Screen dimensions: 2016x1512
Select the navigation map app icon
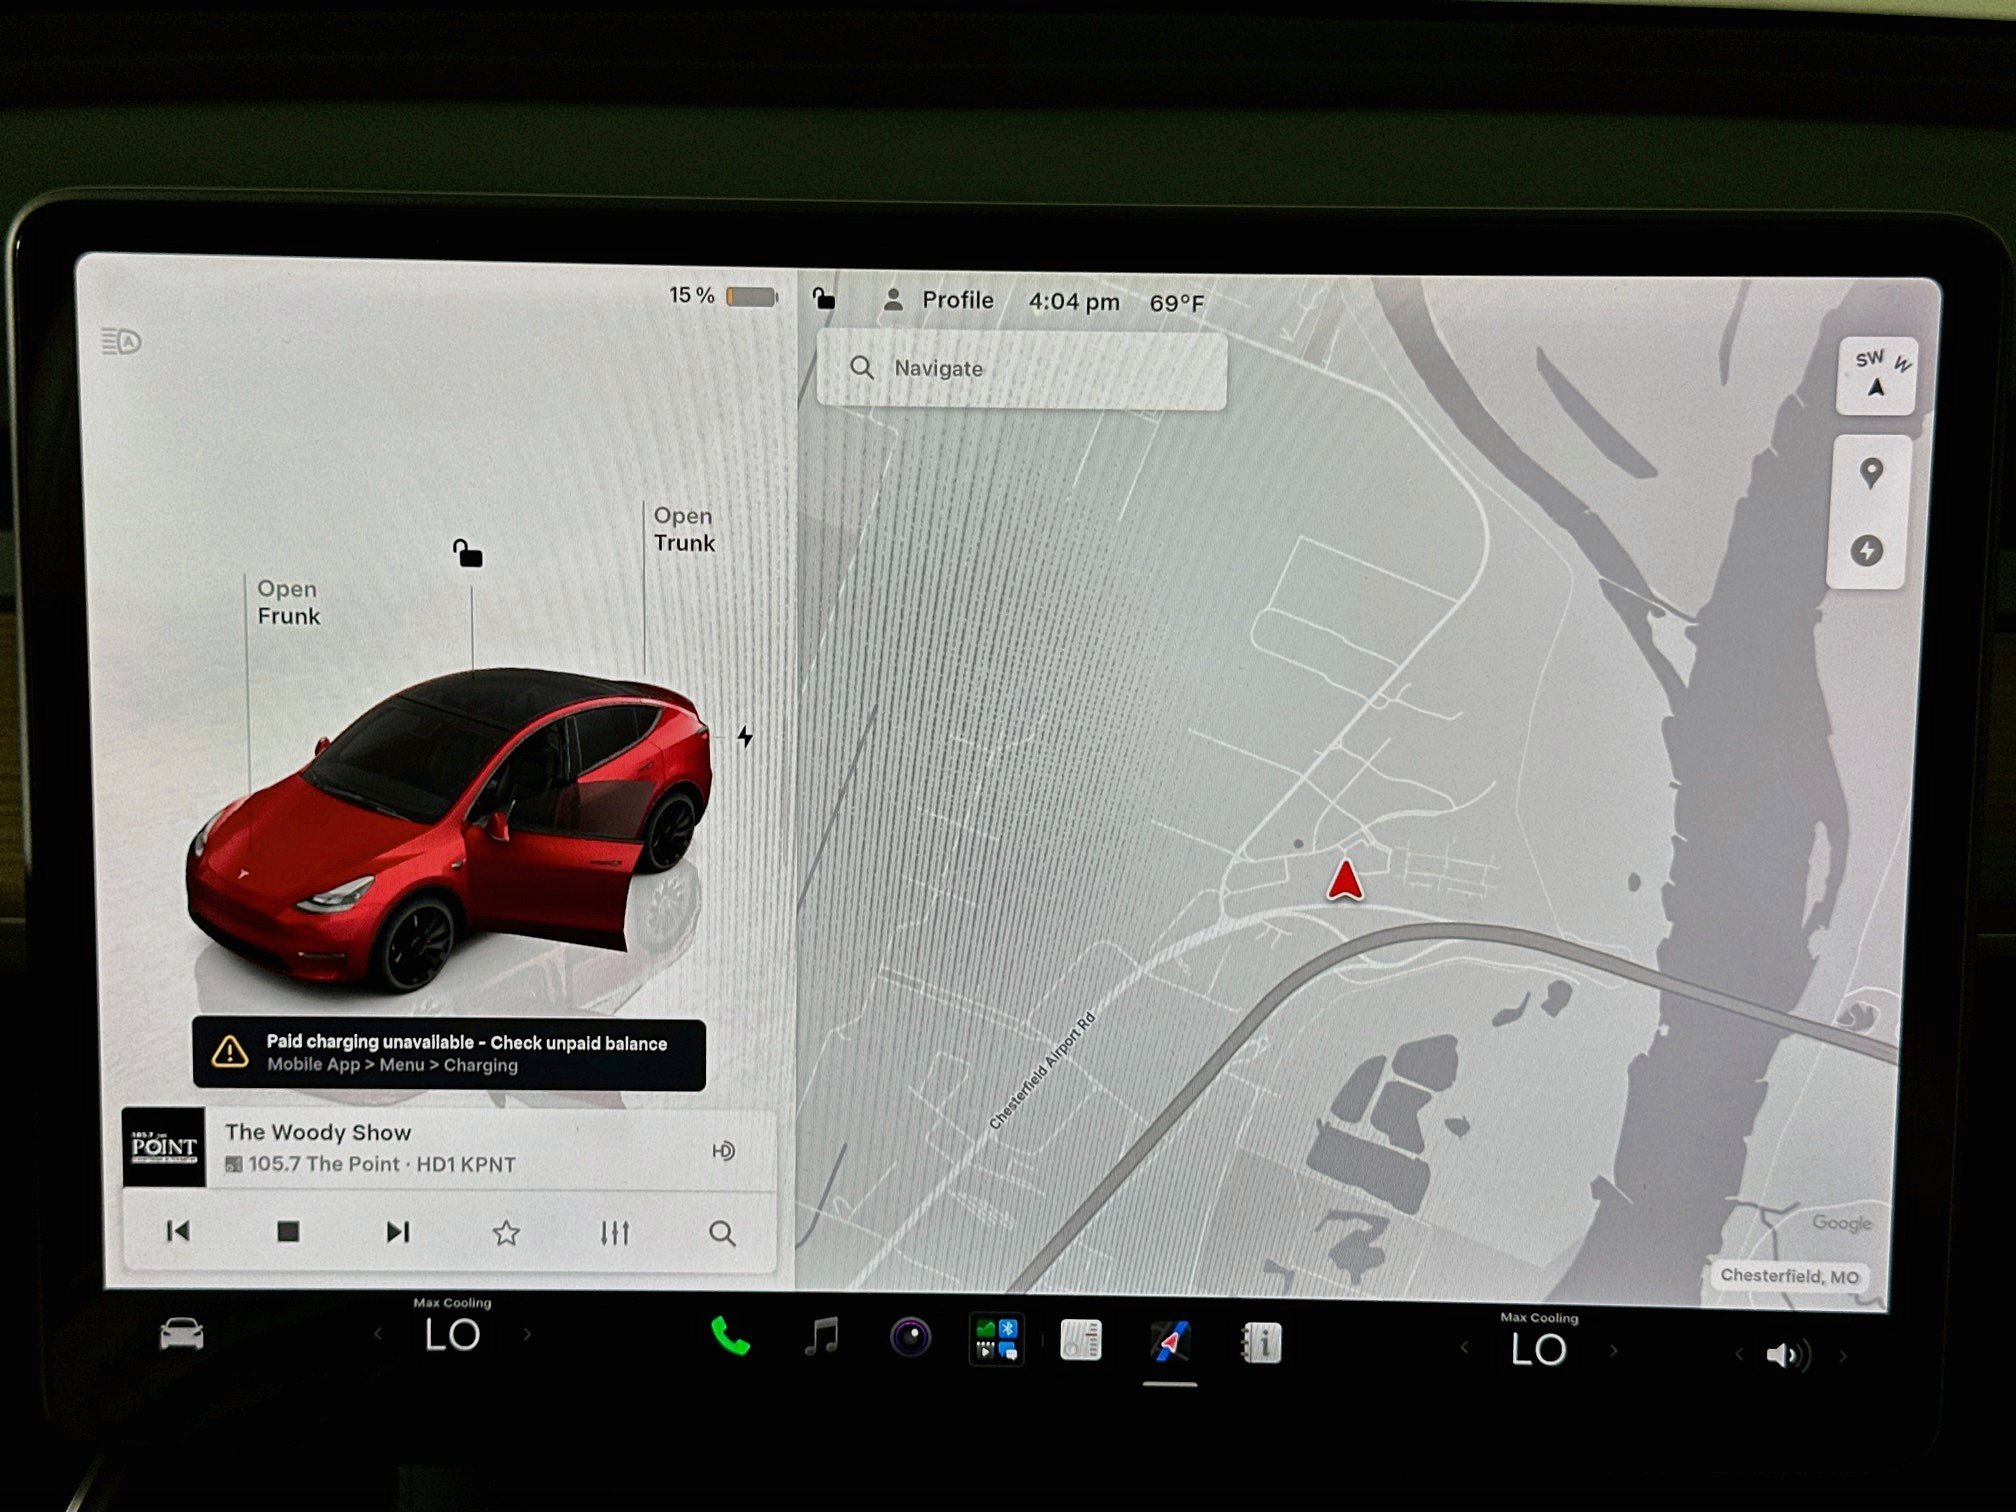pos(1170,1341)
